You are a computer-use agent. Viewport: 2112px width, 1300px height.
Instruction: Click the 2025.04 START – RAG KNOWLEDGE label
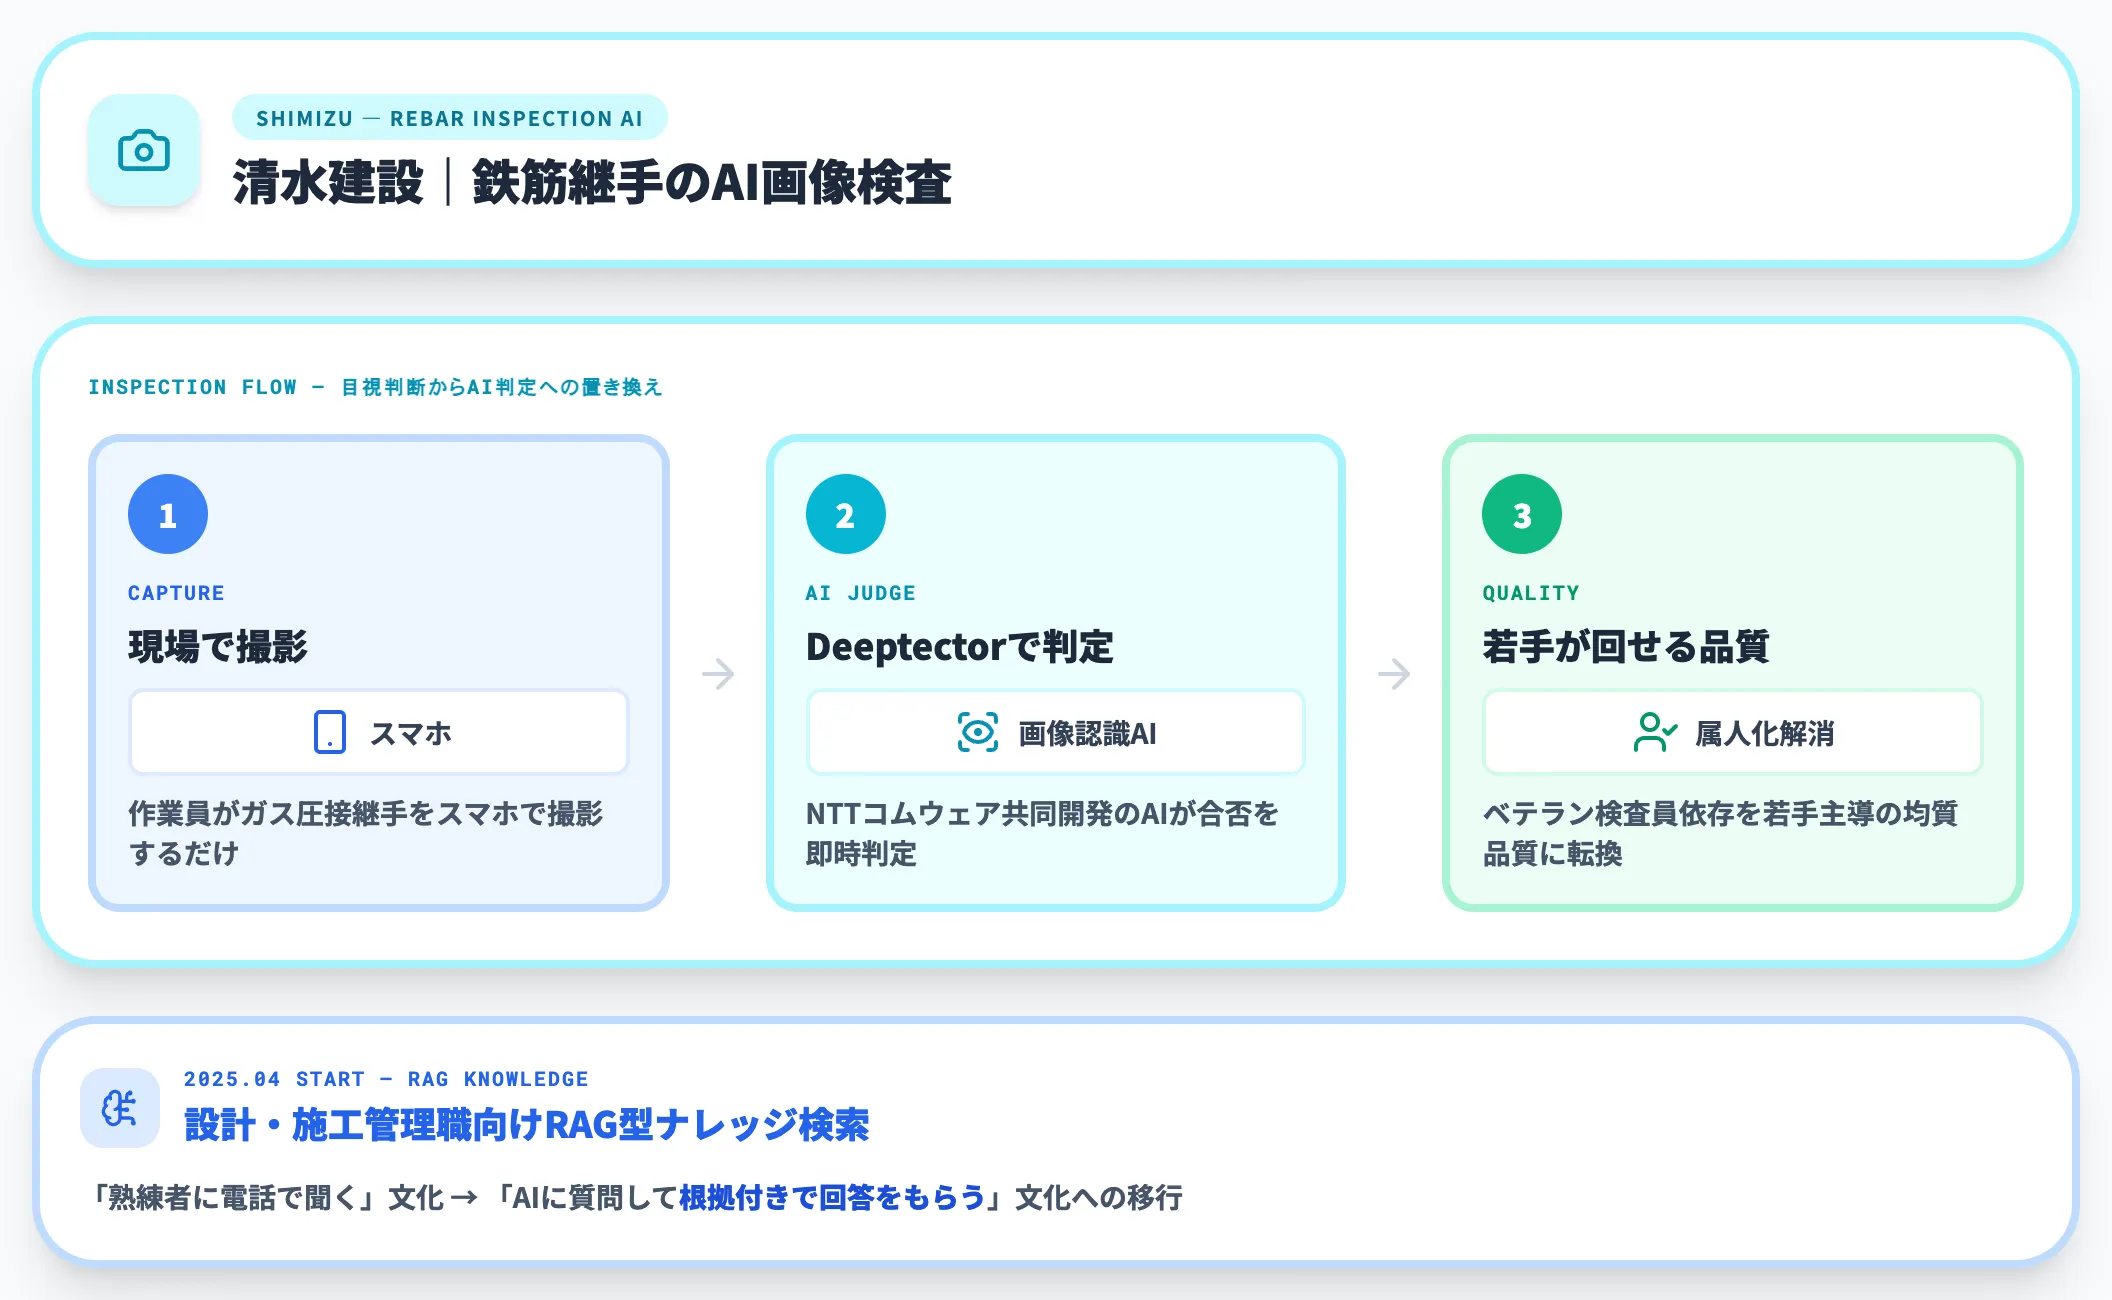pos(386,1079)
